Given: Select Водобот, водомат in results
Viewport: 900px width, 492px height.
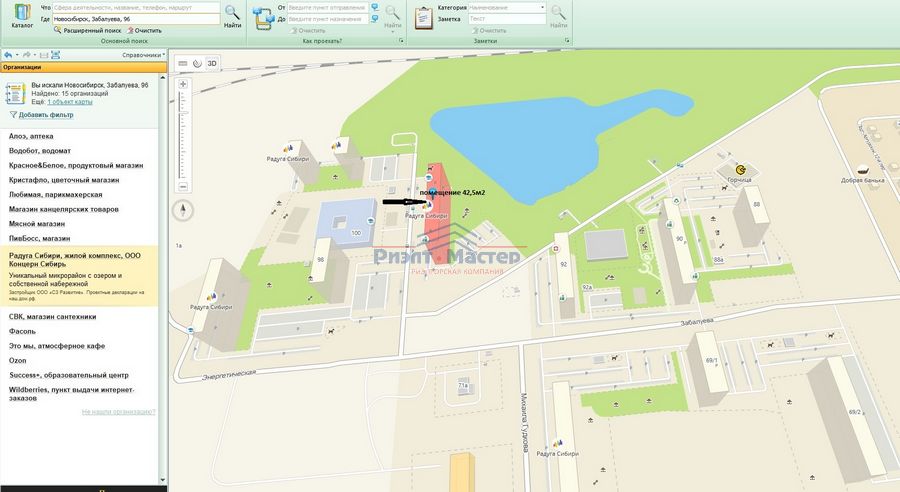Looking at the screenshot, I should point(40,150).
